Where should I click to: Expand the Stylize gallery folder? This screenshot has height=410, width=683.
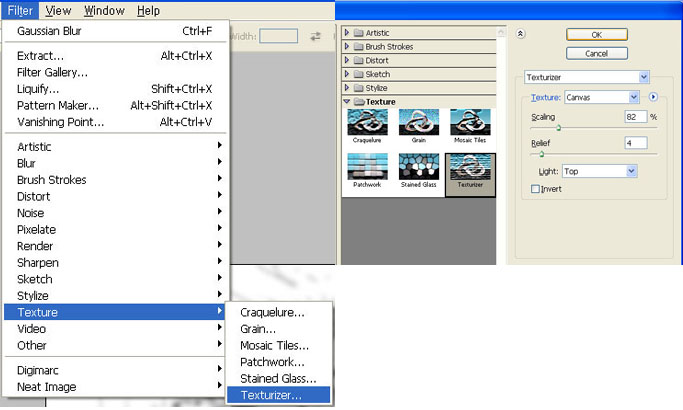[x=347, y=88]
